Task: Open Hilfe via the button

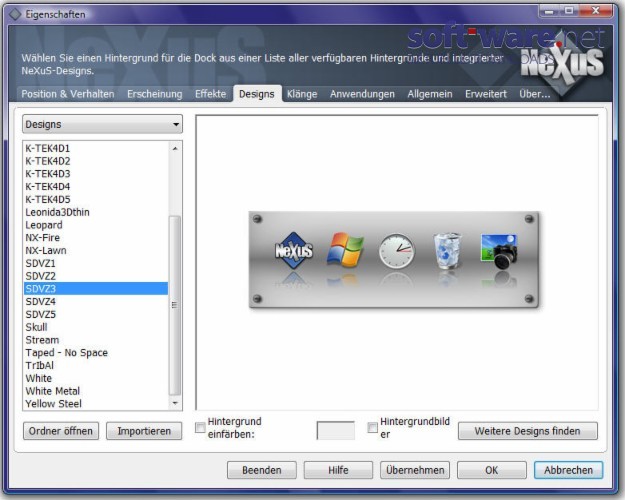Action: coord(338,470)
